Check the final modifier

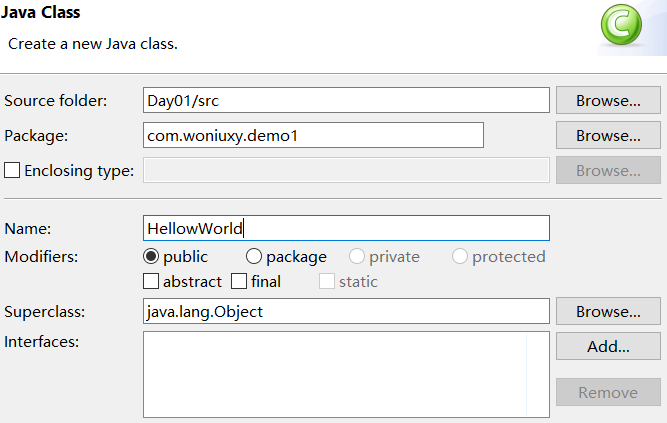(239, 281)
